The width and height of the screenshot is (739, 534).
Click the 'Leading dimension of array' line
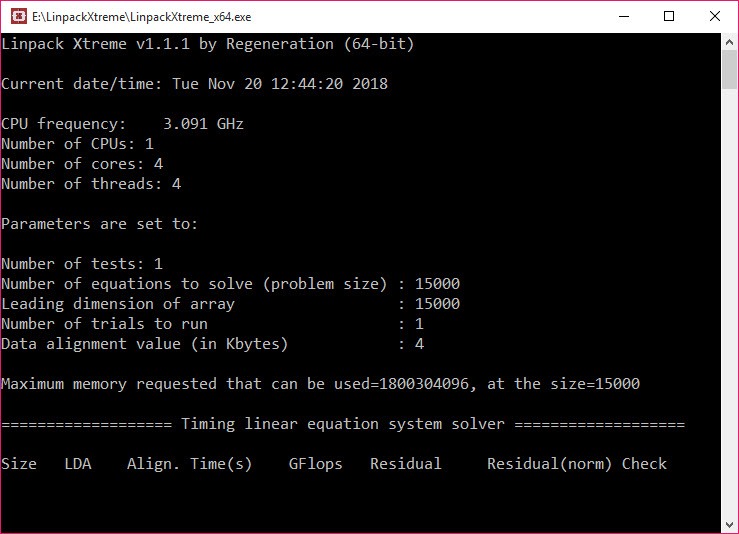coord(231,304)
